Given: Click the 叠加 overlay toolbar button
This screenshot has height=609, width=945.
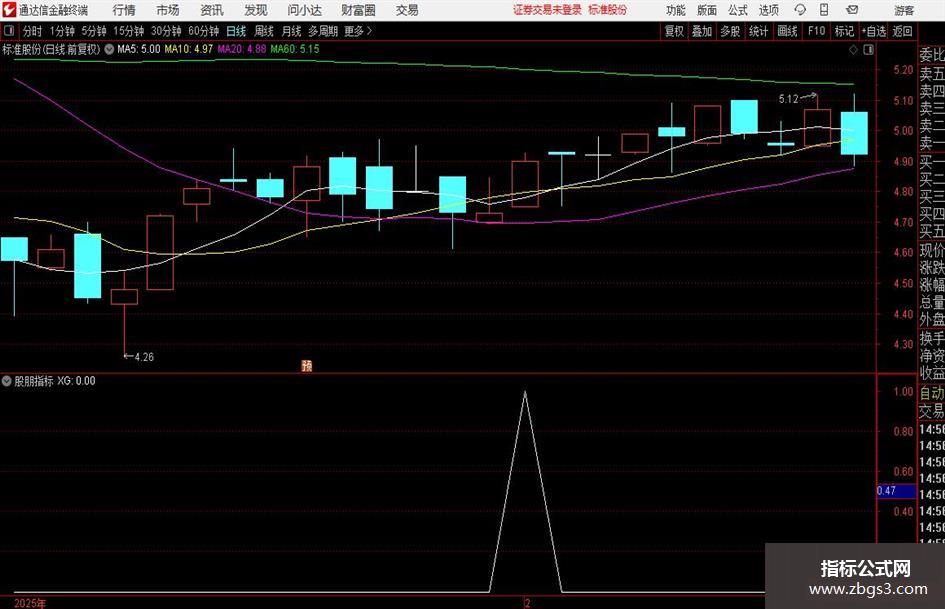Looking at the screenshot, I should [x=702, y=31].
